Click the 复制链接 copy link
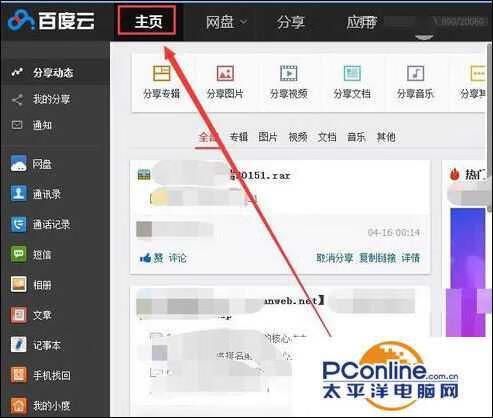 click(377, 258)
